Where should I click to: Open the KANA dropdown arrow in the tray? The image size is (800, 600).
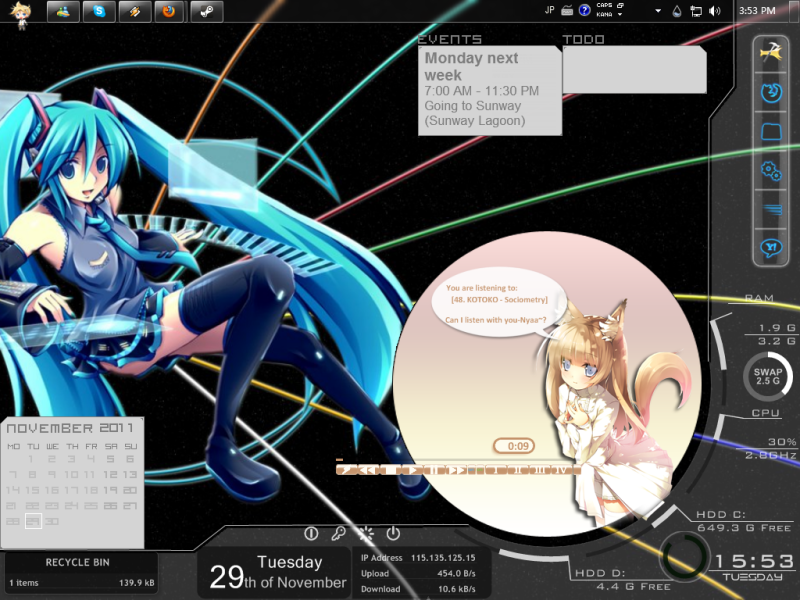pos(620,15)
